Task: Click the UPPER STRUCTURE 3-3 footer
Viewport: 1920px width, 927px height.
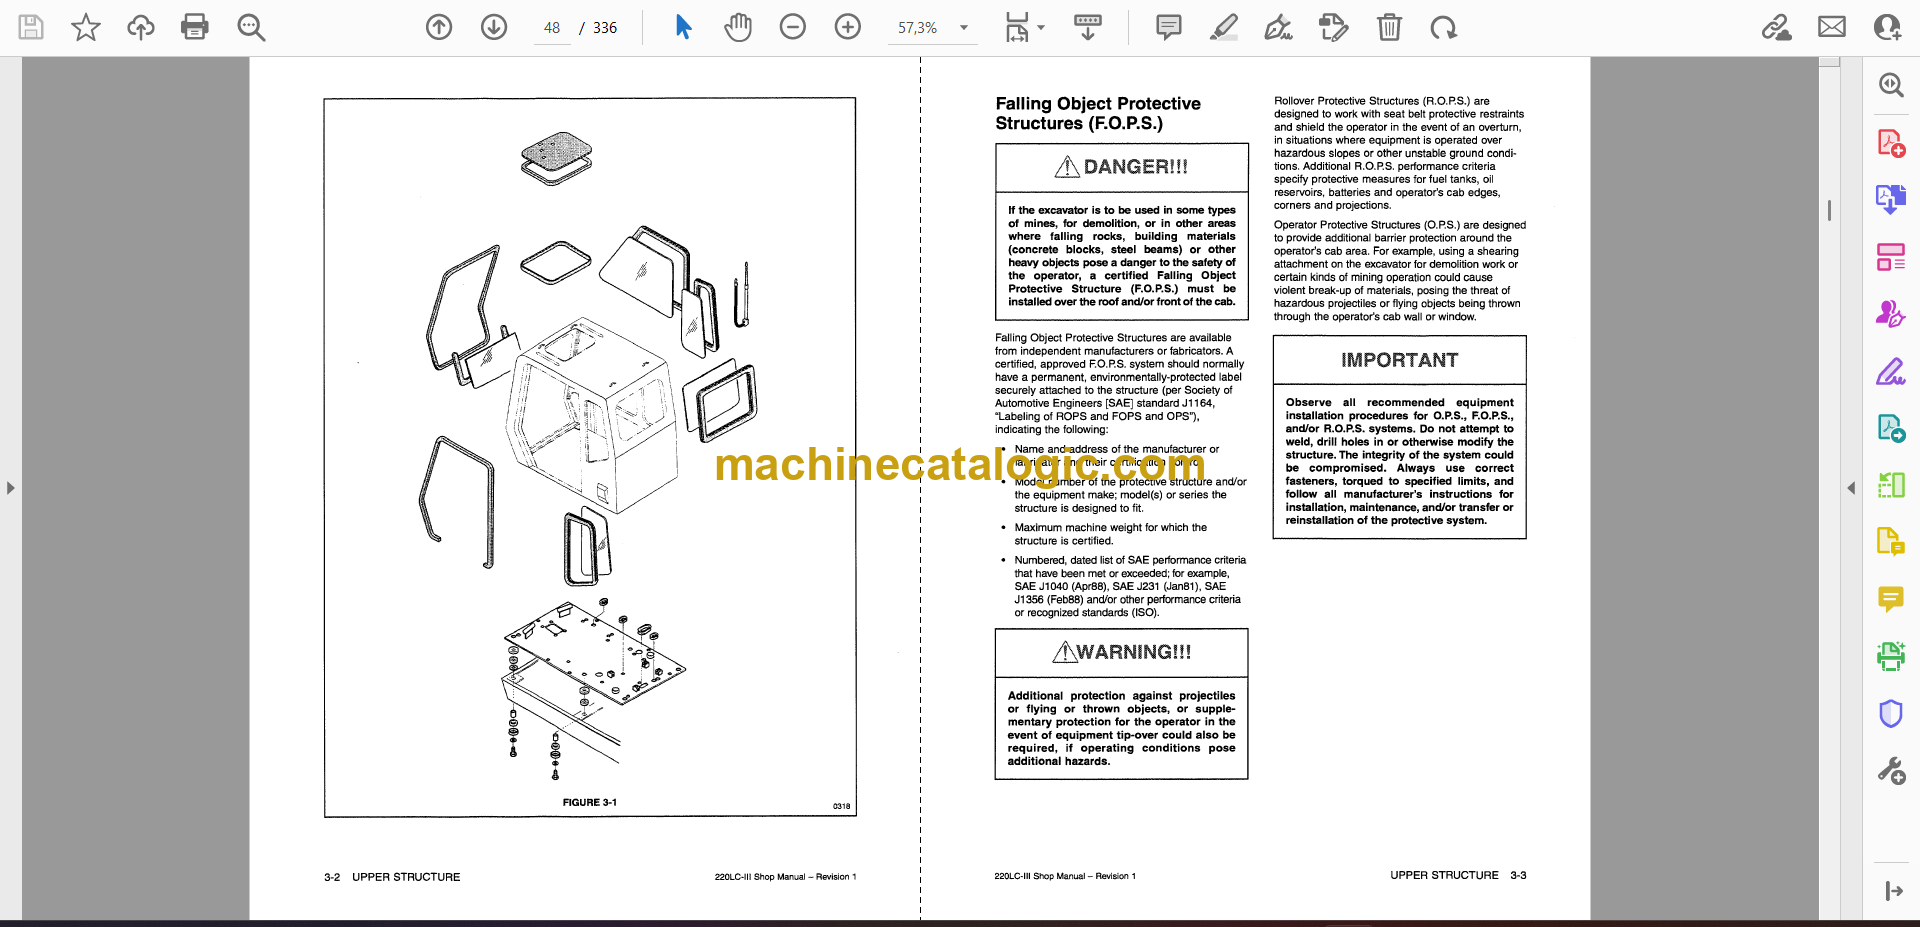Action: click(x=1458, y=875)
